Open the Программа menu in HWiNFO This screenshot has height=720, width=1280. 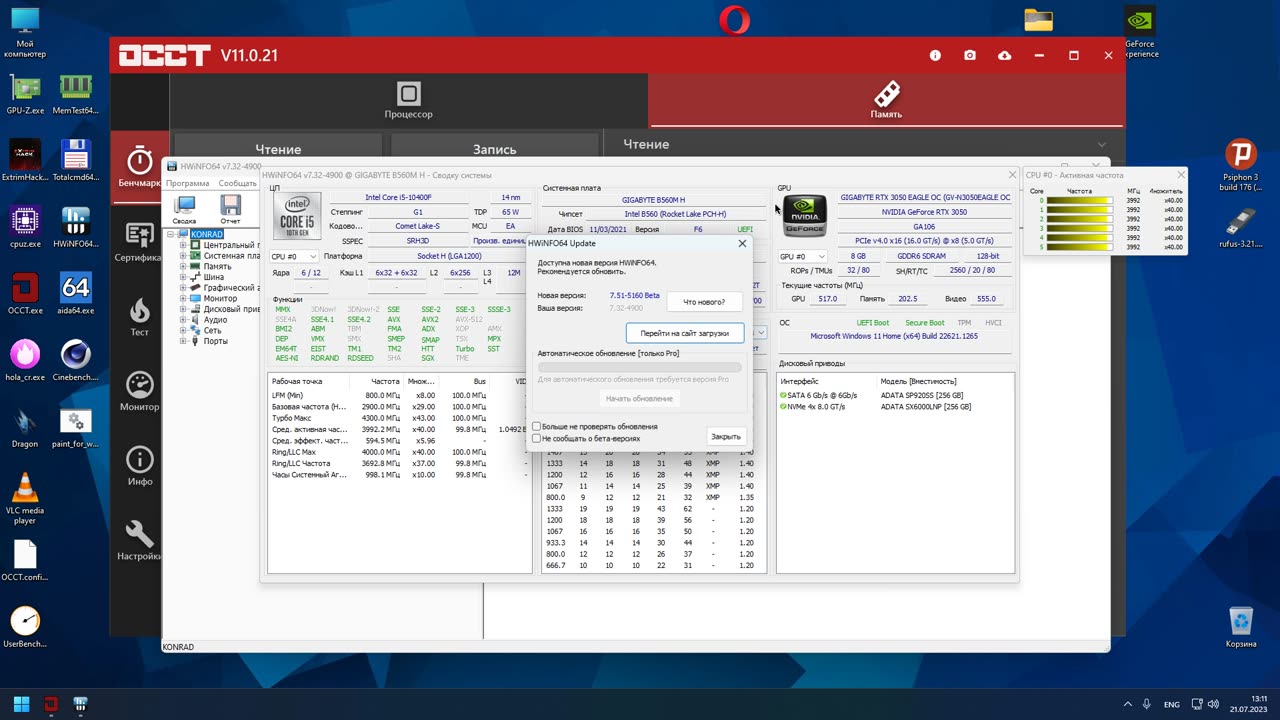coord(188,183)
